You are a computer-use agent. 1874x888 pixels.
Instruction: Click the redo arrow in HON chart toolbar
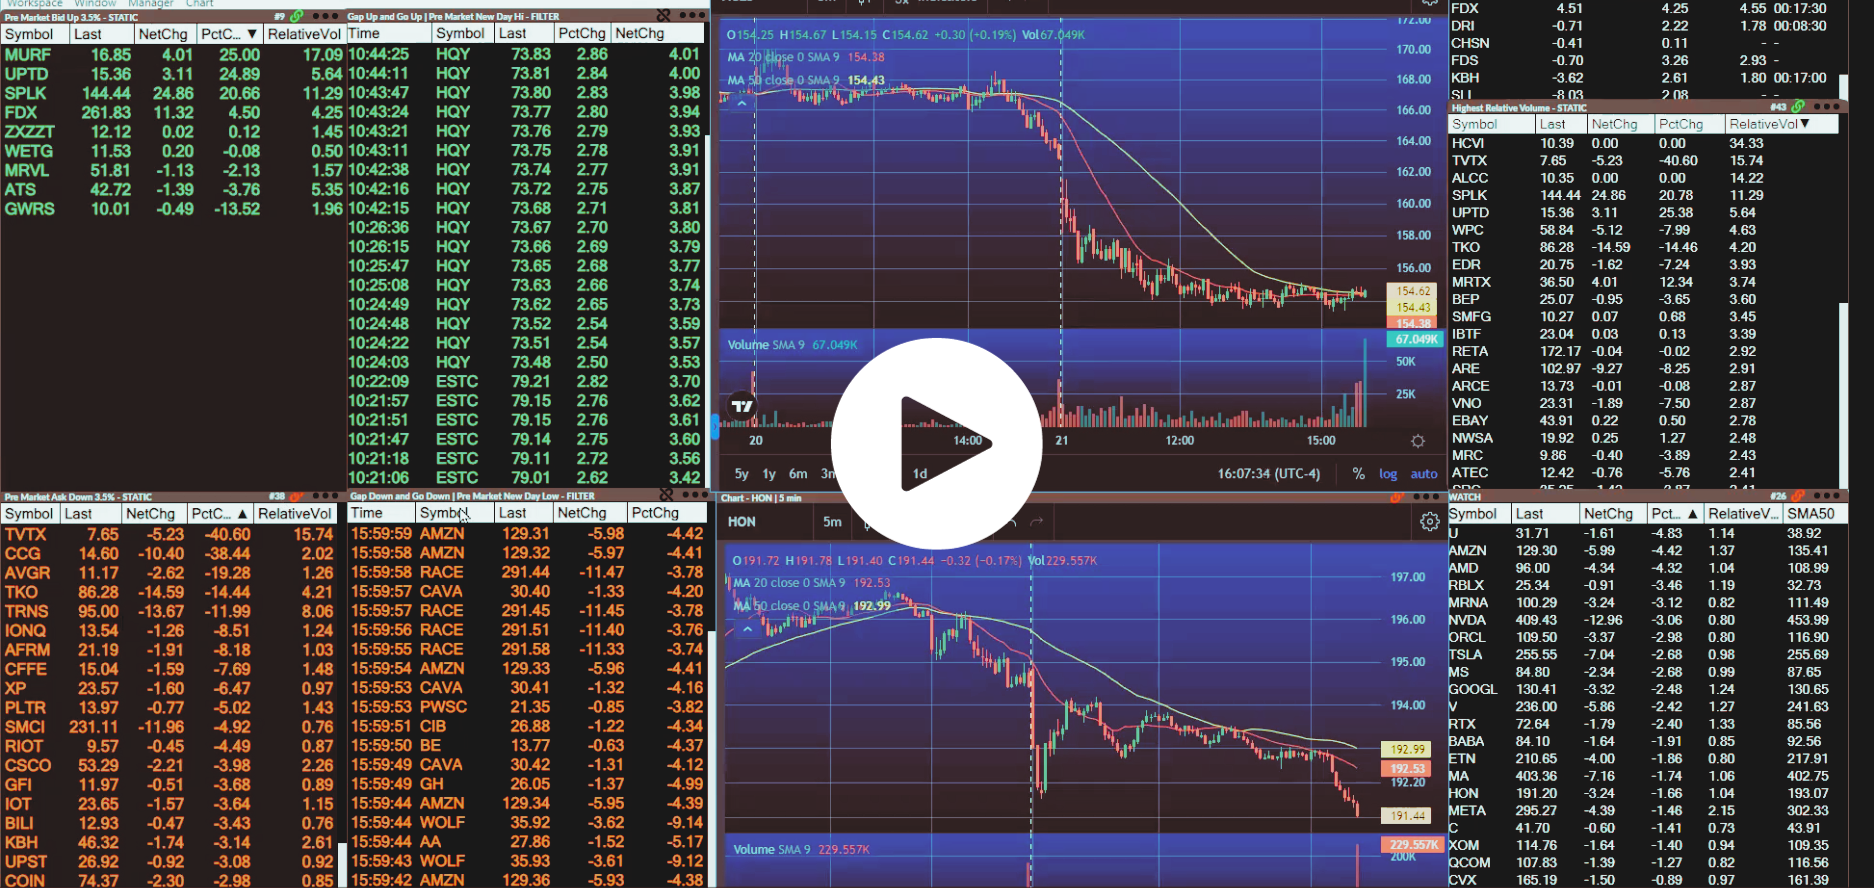coord(1037,521)
